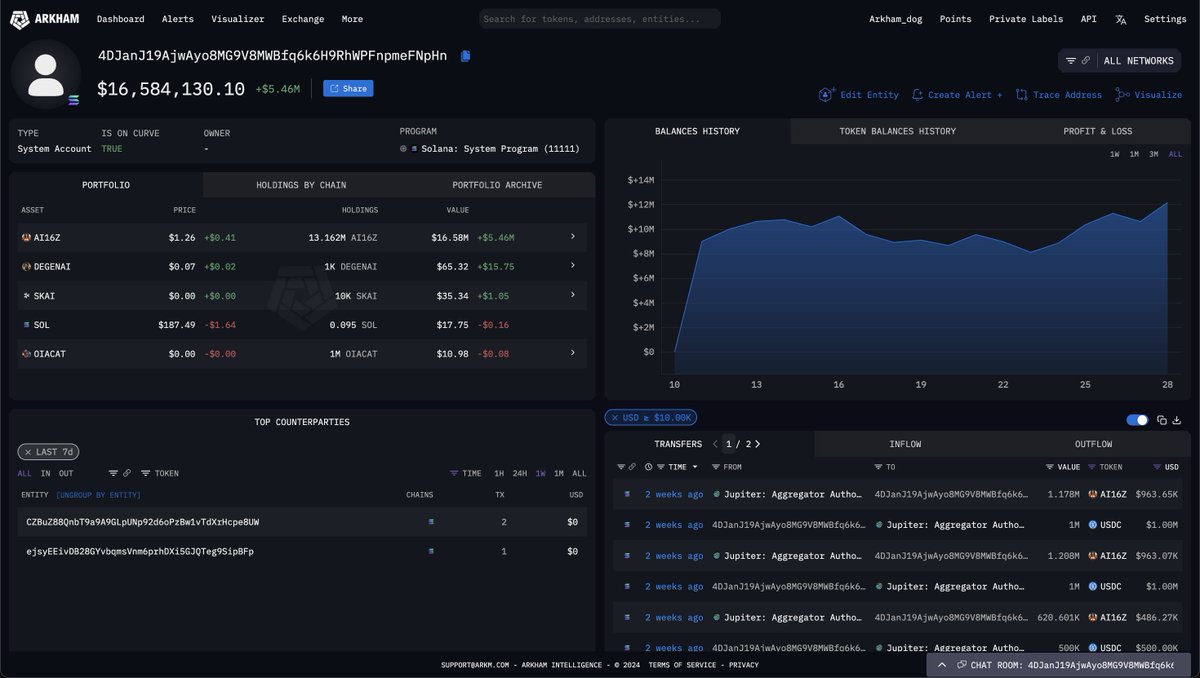Open the Alerts menu item
The height and width of the screenshot is (678, 1200).
coord(177,19)
